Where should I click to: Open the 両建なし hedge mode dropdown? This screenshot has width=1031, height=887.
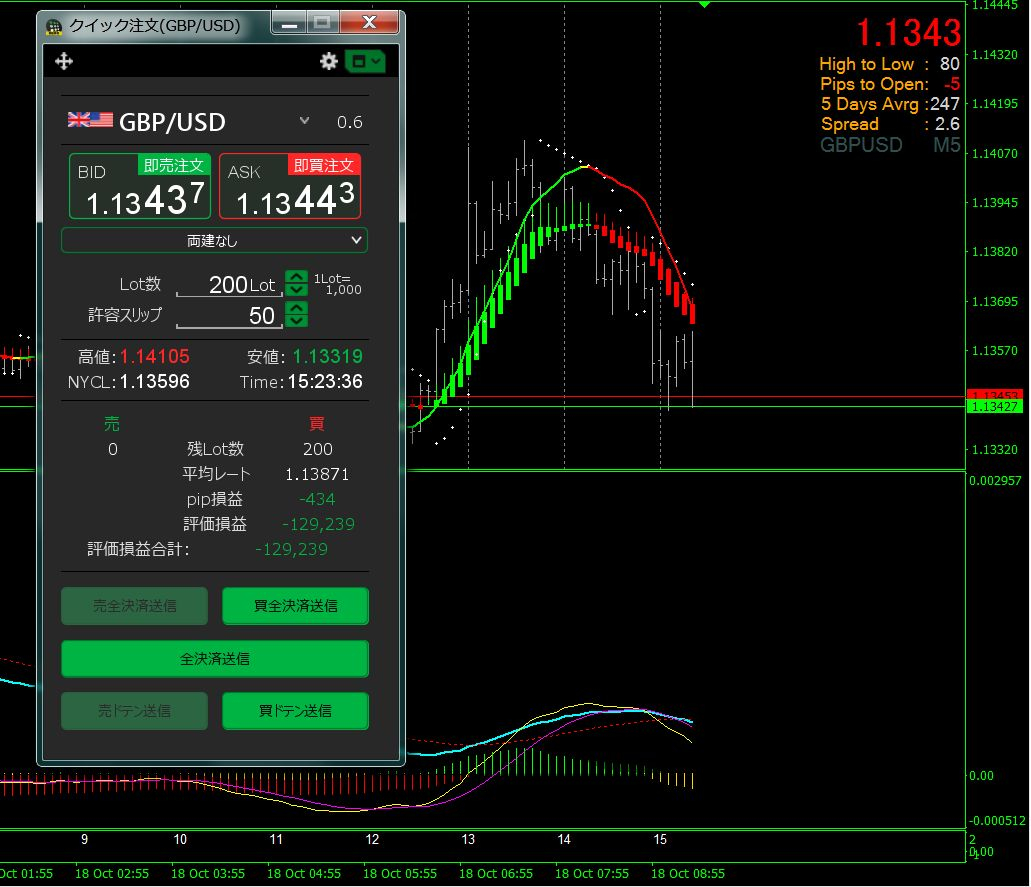tap(214, 241)
